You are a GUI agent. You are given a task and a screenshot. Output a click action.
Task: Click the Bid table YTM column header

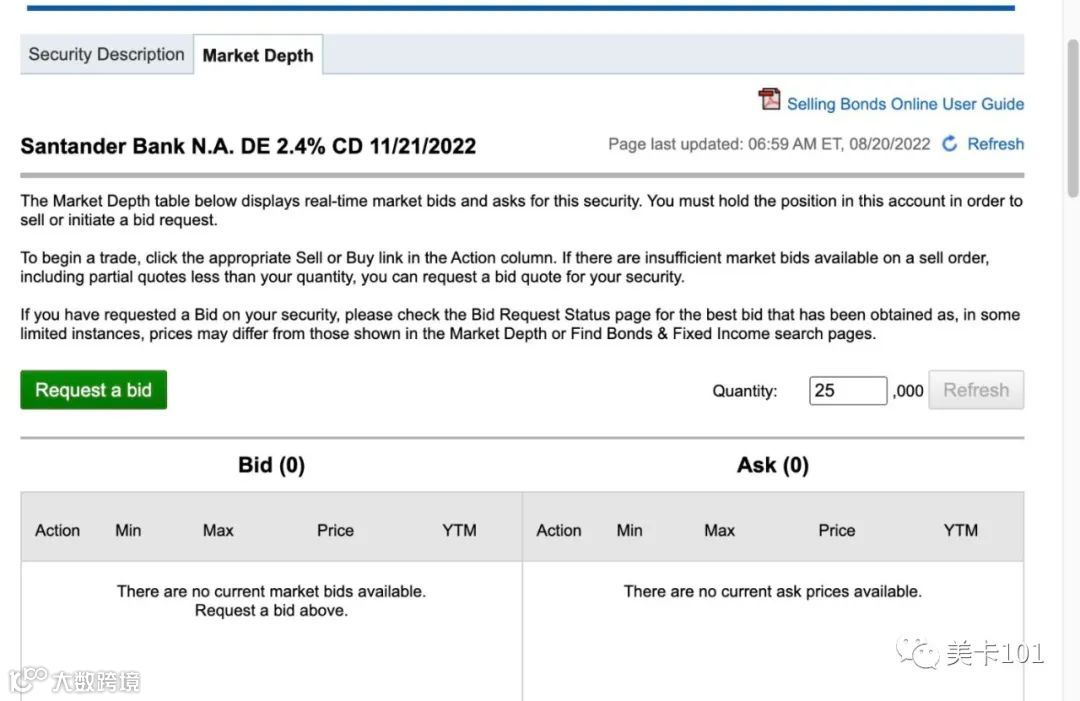[x=459, y=530]
